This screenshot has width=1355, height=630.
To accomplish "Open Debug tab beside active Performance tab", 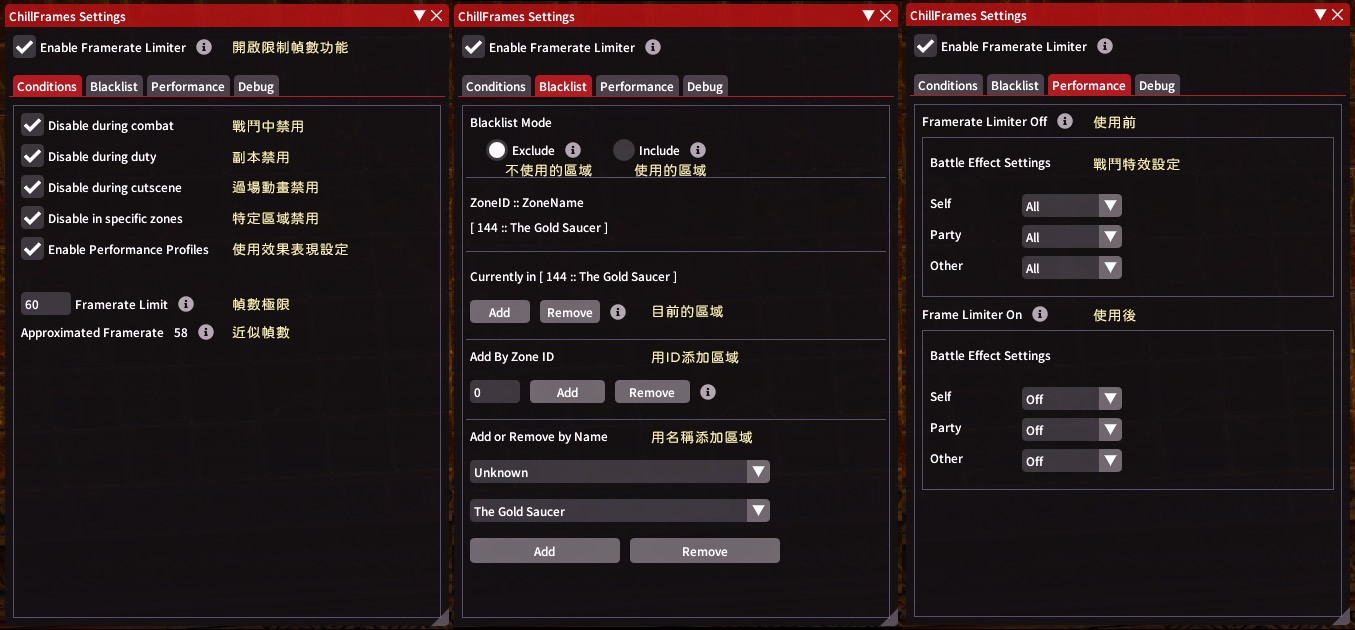I will pos(1157,85).
